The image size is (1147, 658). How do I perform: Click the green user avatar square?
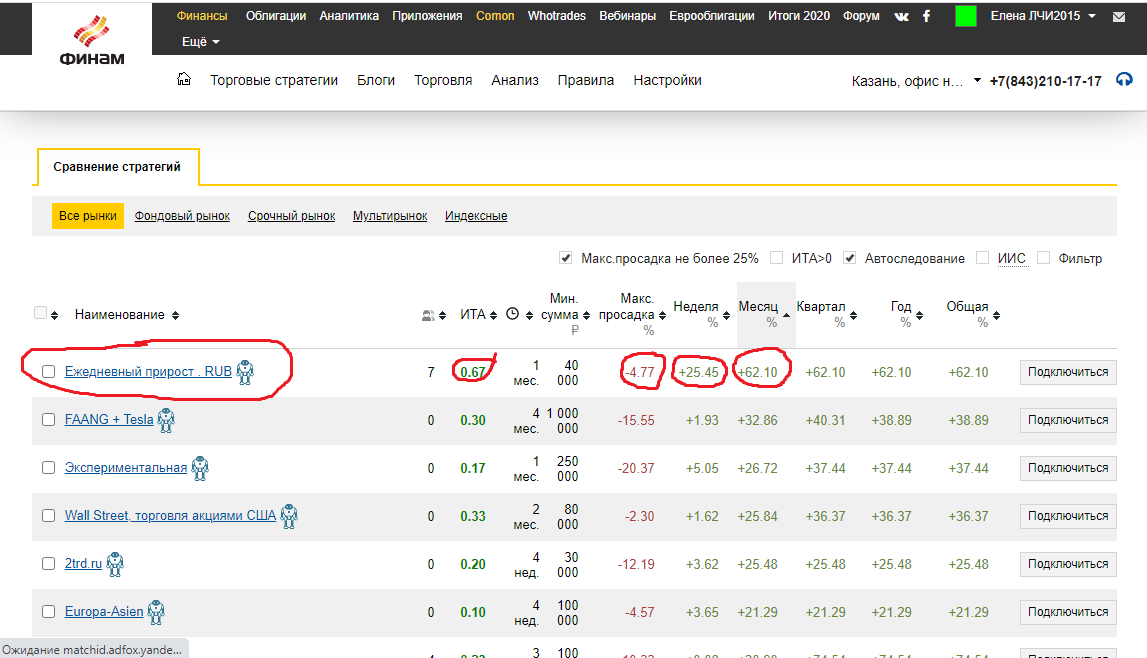[966, 16]
